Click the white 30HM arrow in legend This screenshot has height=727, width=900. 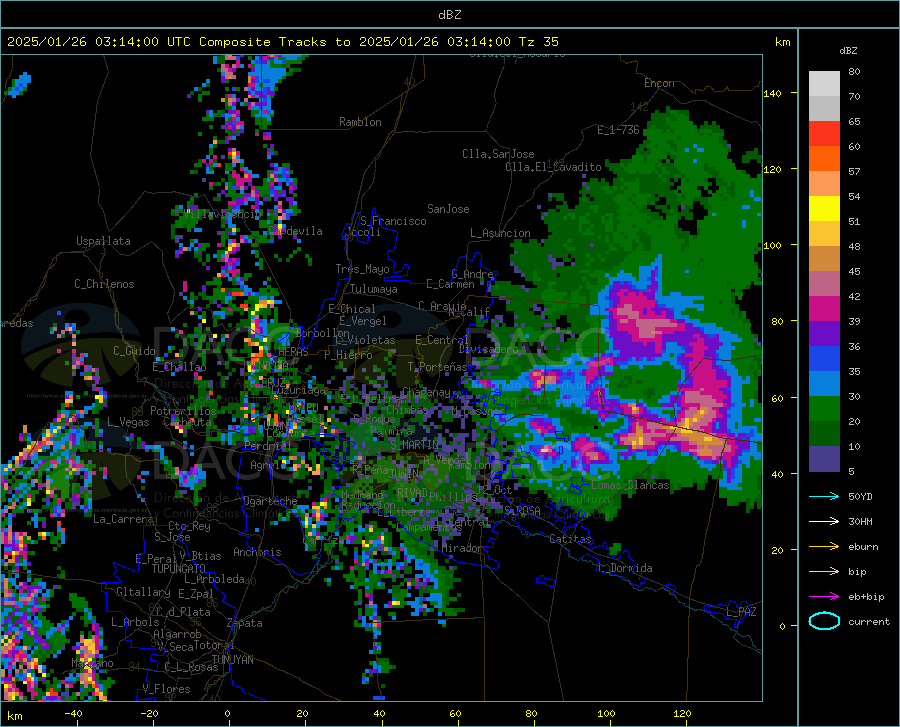tap(824, 522)
